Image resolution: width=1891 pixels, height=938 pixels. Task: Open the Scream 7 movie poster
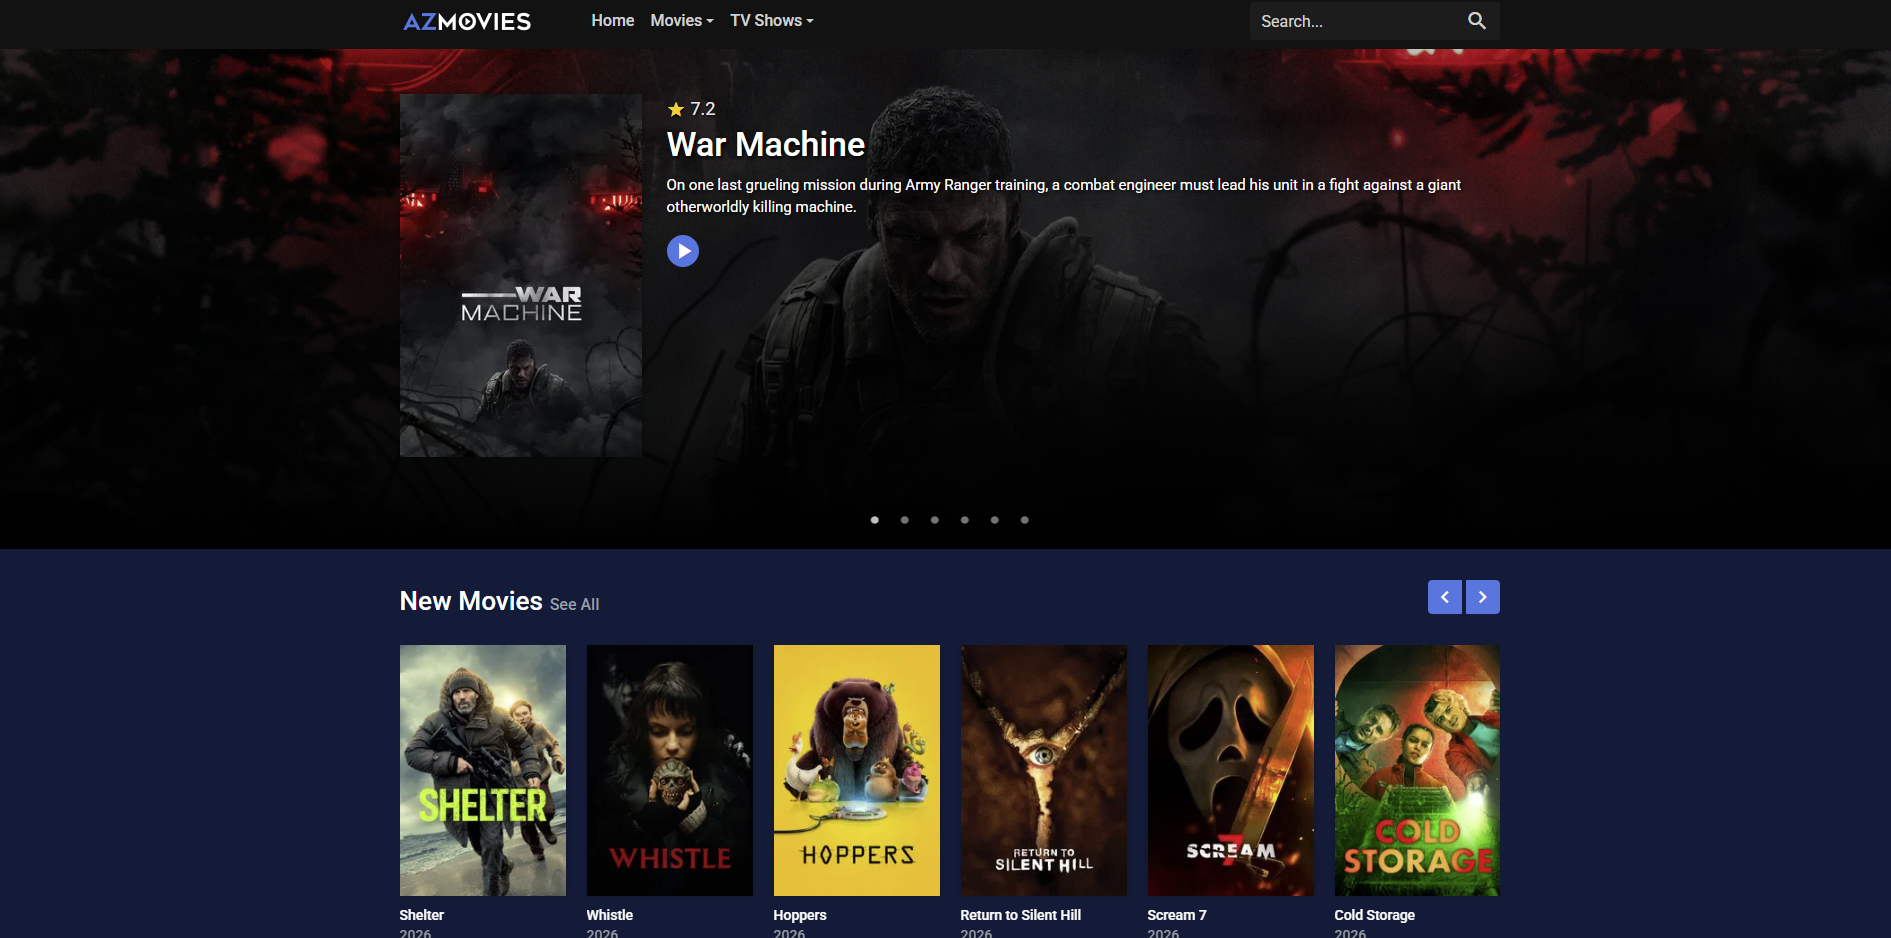pyautogui.click(x=1230, y=770)
